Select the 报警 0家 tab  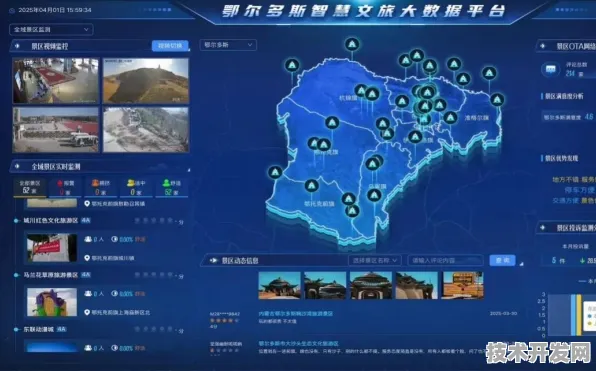click(65, 187)
